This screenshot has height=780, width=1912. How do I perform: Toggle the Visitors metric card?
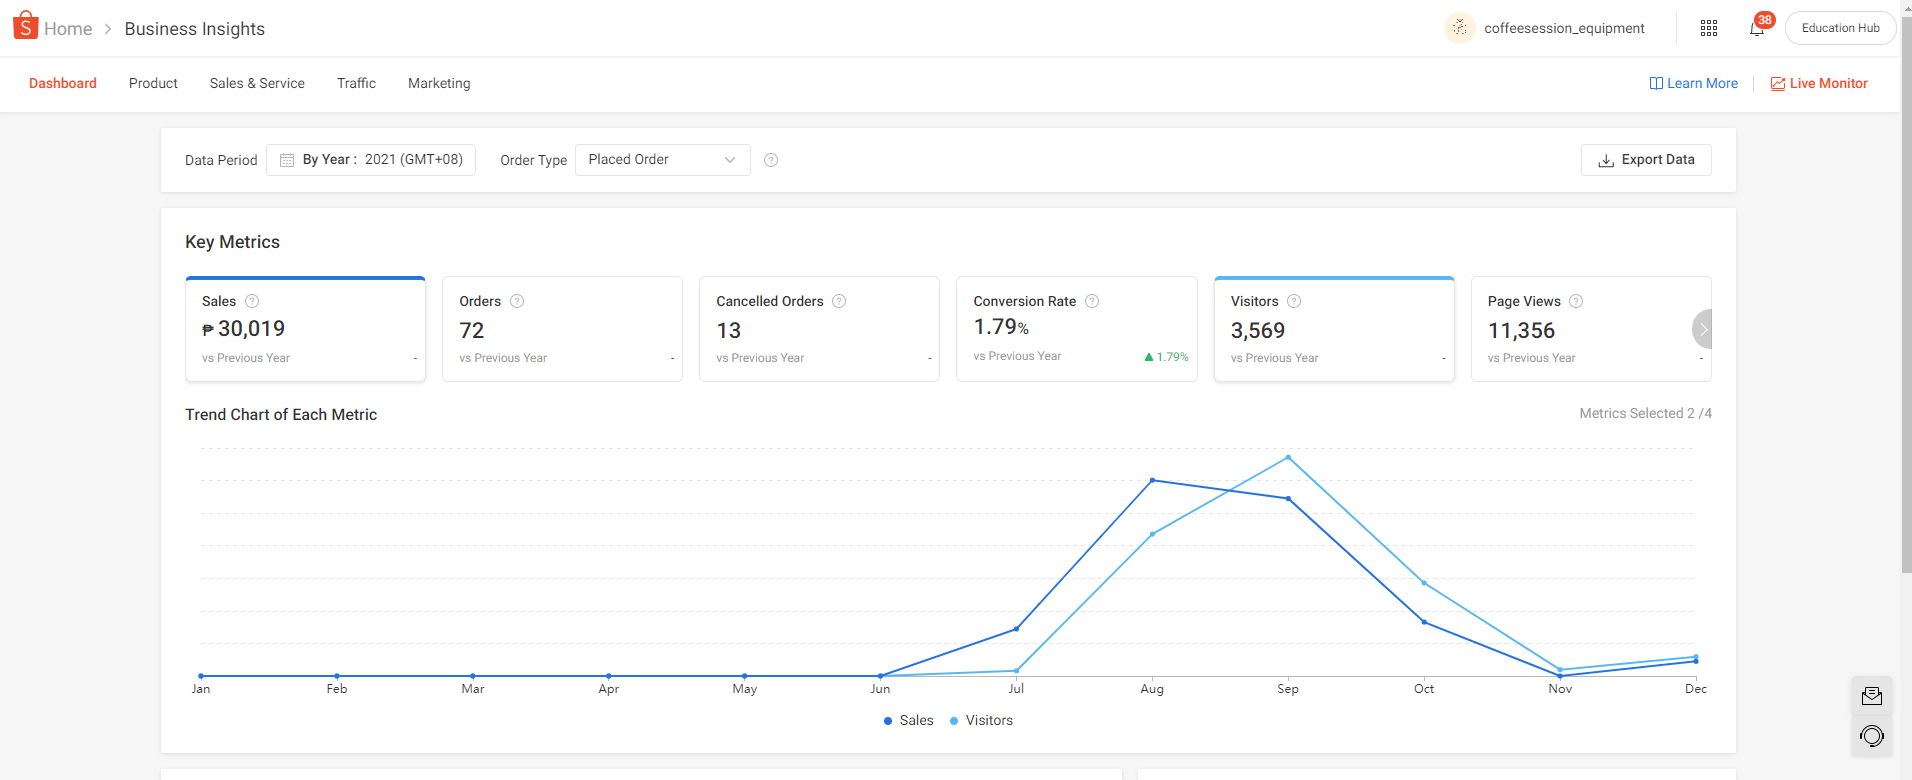pyautogui.click(x=1333, y=329)
